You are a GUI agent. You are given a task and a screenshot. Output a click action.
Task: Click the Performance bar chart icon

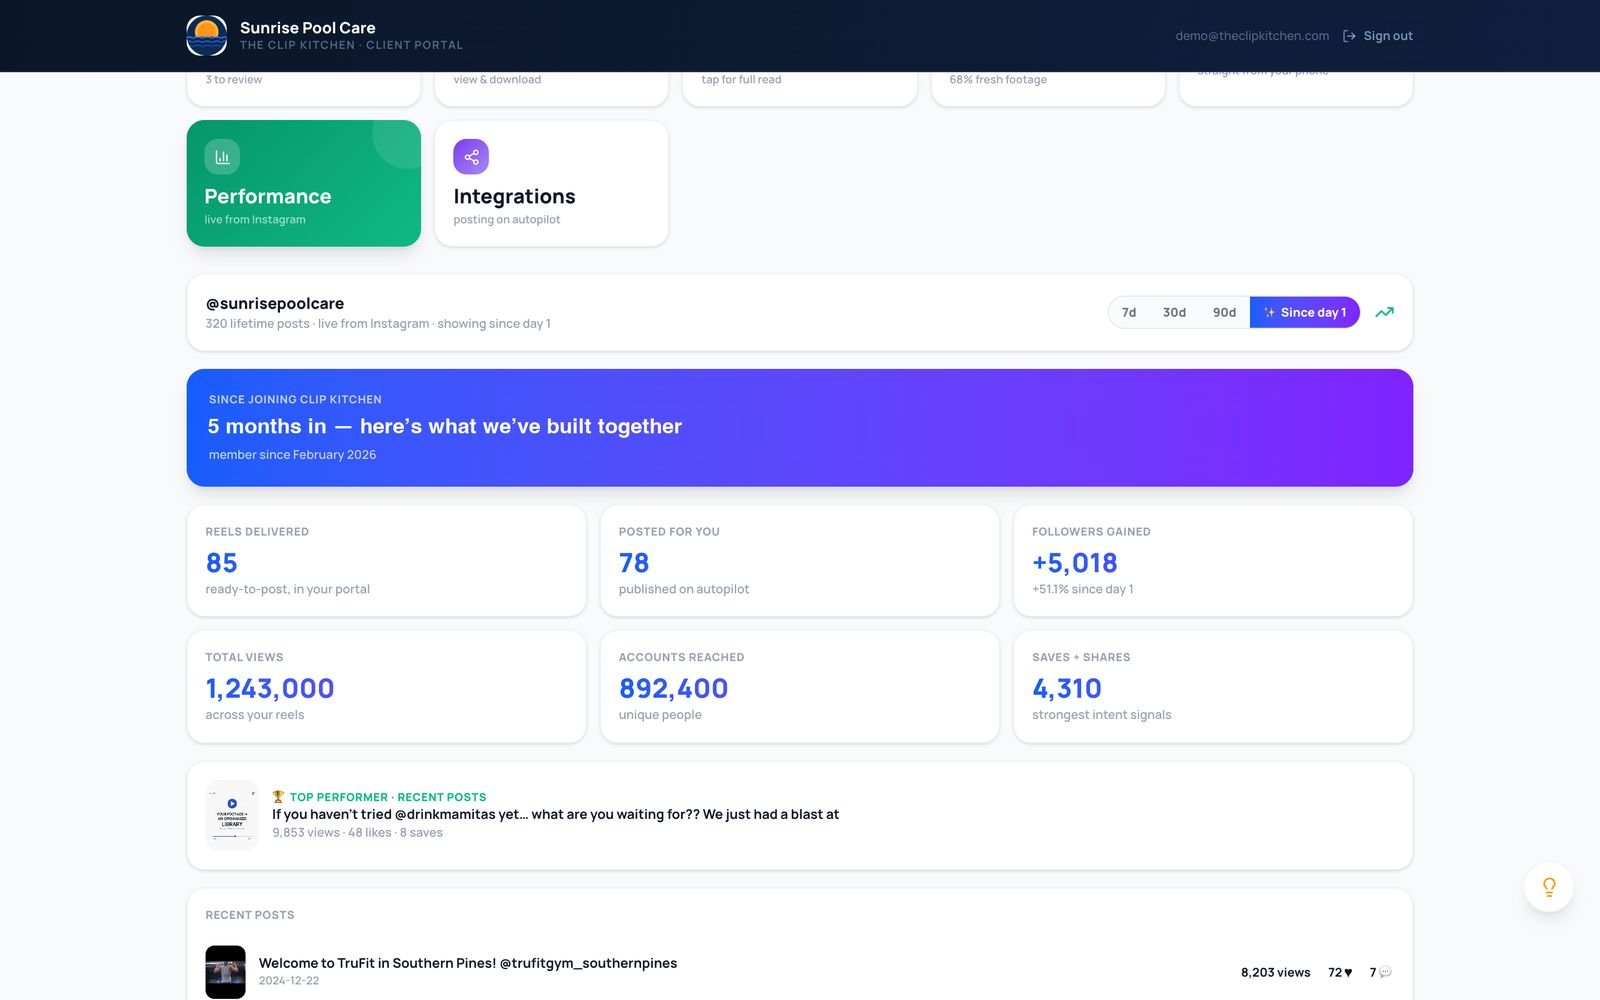222,157
